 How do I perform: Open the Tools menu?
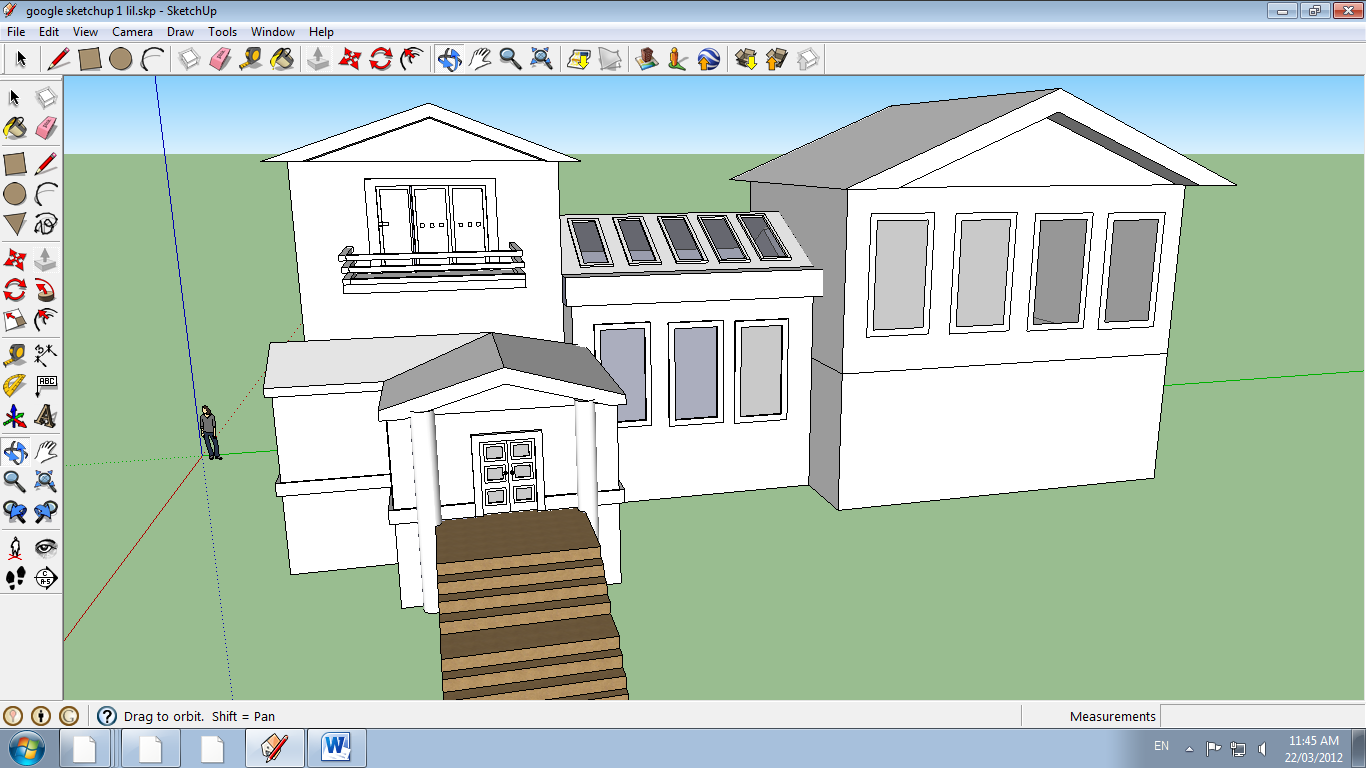point(222,32)
